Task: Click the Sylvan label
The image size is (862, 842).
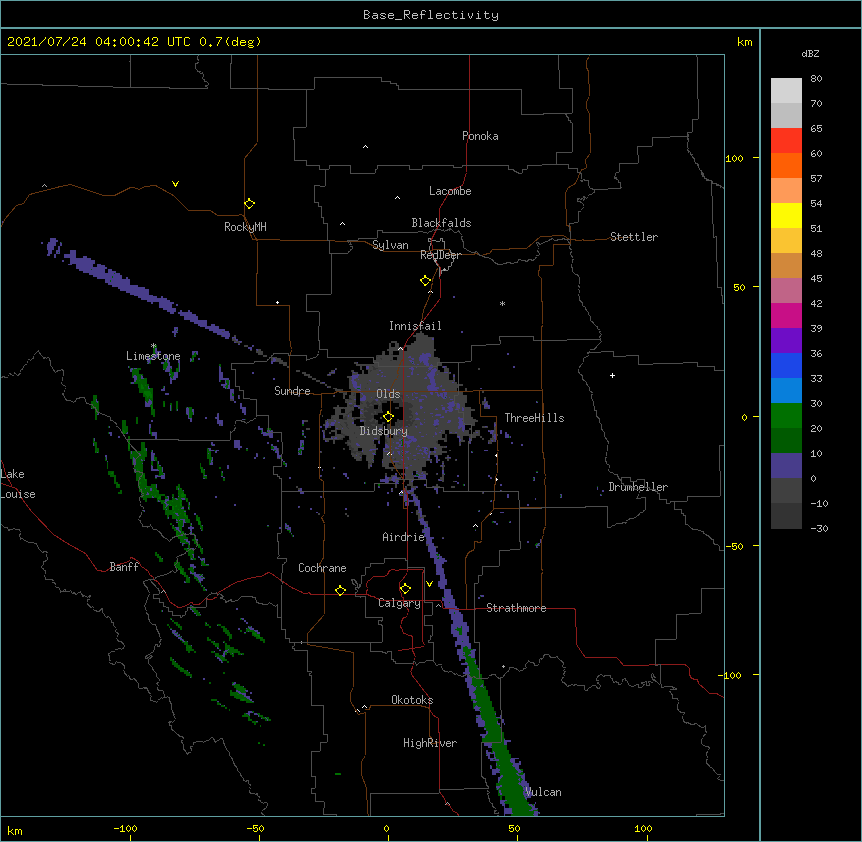Action: click(x=390, y=245)
